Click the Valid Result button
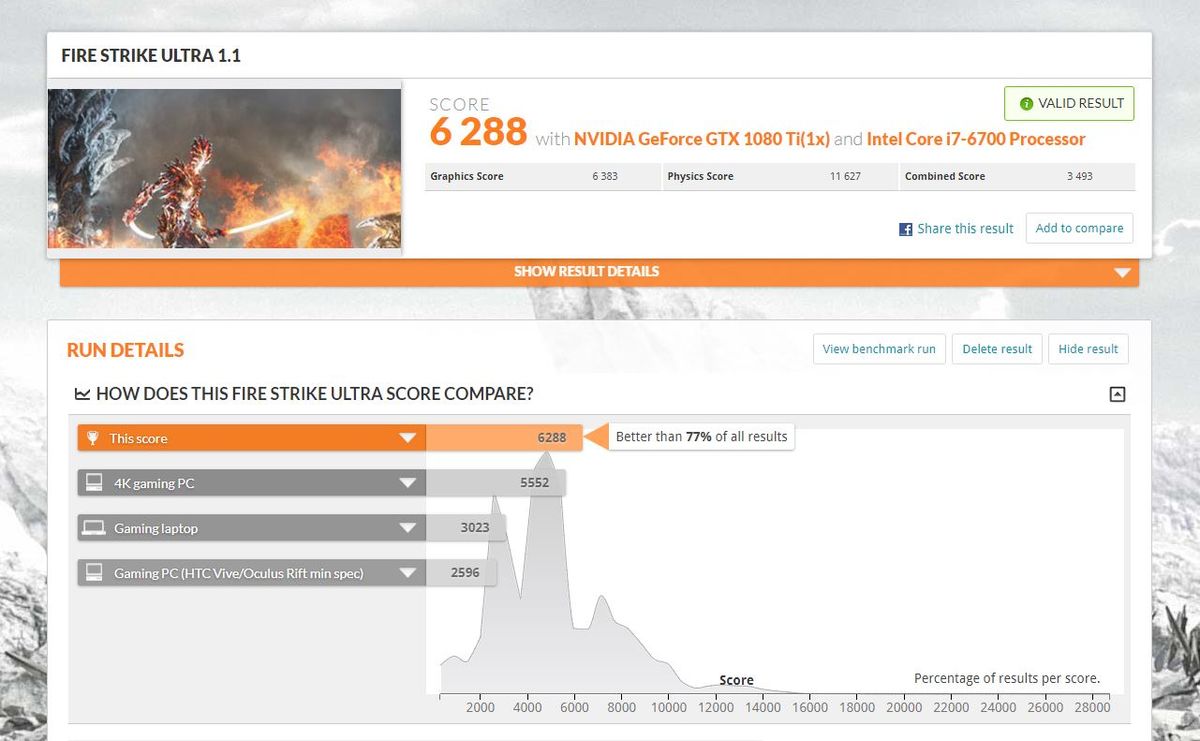 tap(1069, 104)
